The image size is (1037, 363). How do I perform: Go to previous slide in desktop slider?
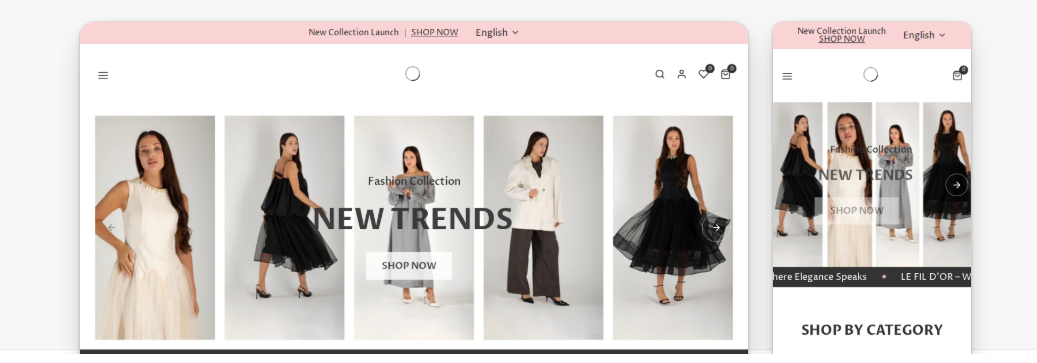pyautogui.click(x=112, y=227)
